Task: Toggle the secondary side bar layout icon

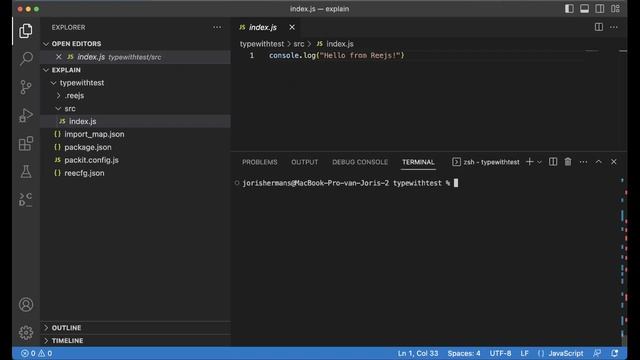Action: pyautogui.click(x=600, y=9)
